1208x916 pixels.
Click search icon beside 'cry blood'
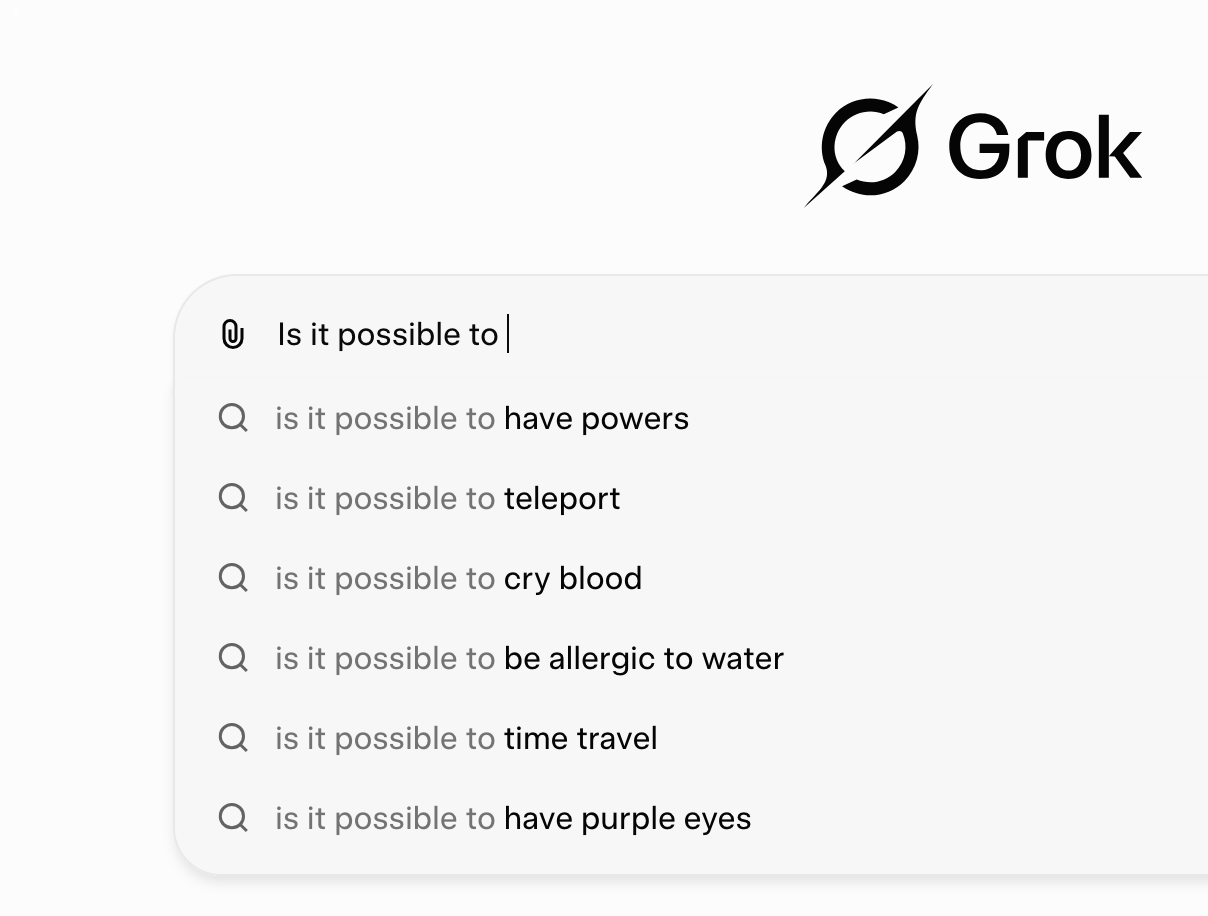233,578
